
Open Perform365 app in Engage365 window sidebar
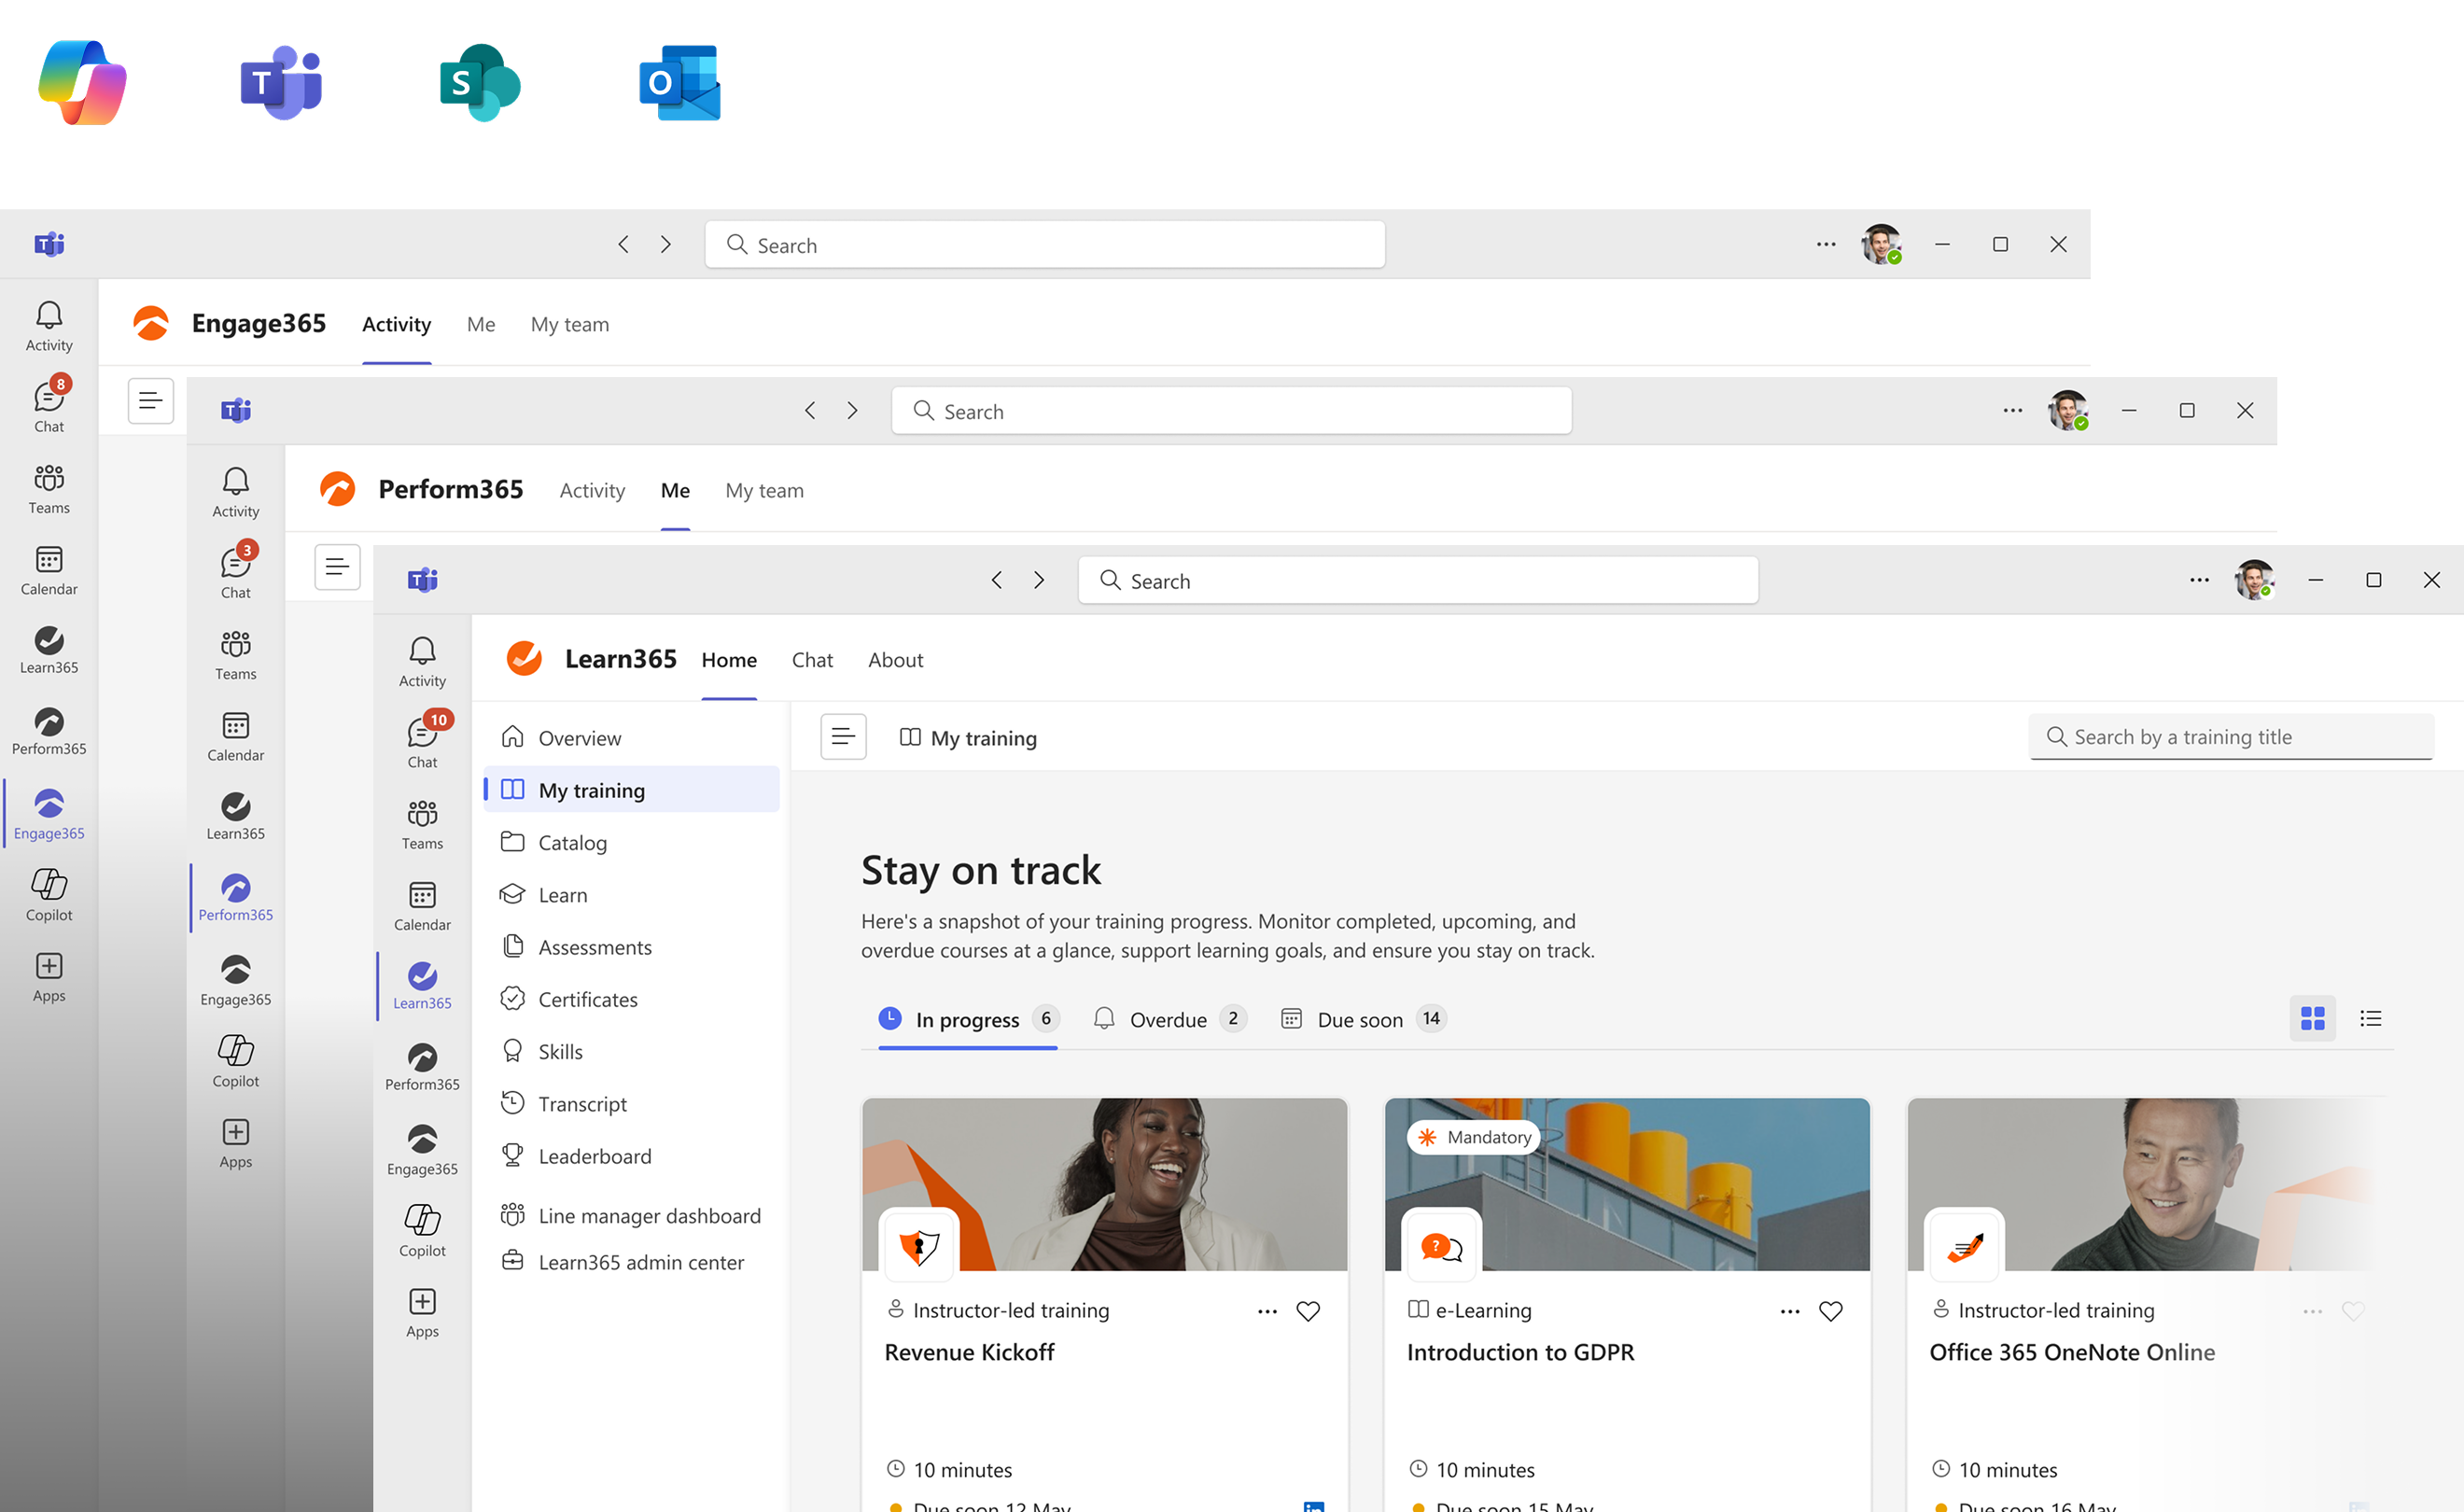[49, 731]
